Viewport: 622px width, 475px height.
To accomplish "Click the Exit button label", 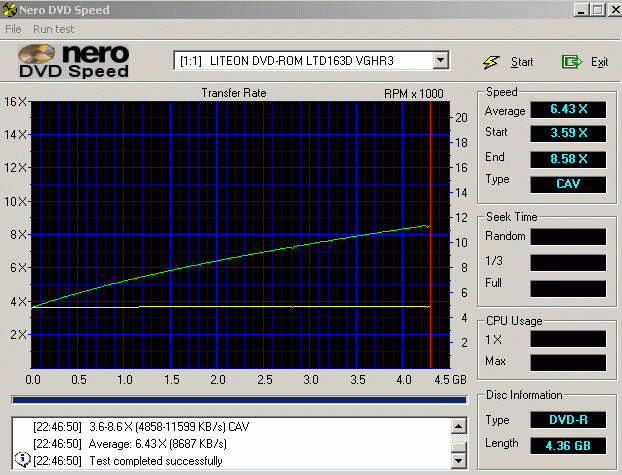I will 599,62.
